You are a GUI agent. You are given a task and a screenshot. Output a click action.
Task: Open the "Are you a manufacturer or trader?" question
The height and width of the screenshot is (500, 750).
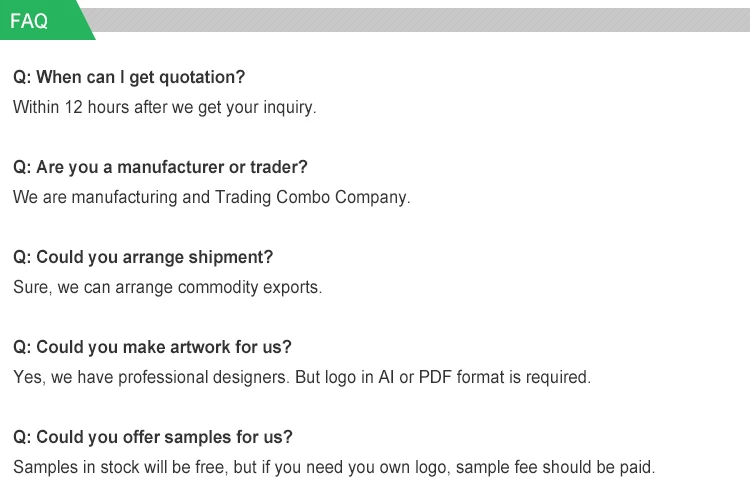click(x=160, y=167)
